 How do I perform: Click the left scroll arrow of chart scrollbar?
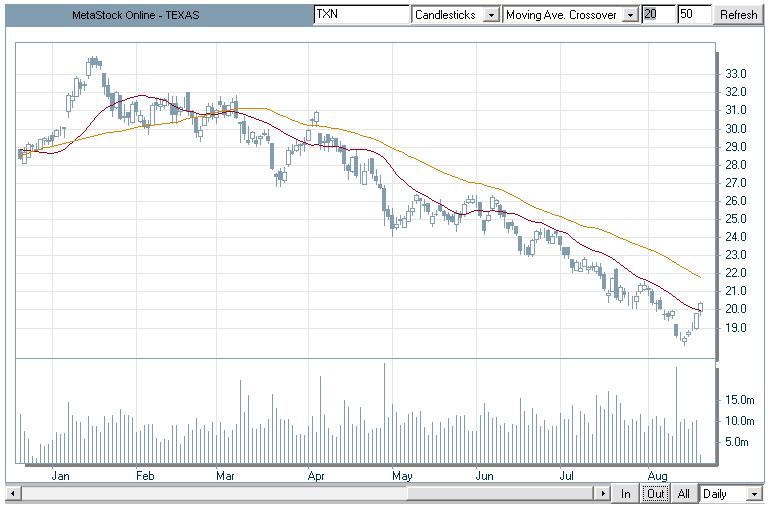pyautogui.click(x=13, y=493)
